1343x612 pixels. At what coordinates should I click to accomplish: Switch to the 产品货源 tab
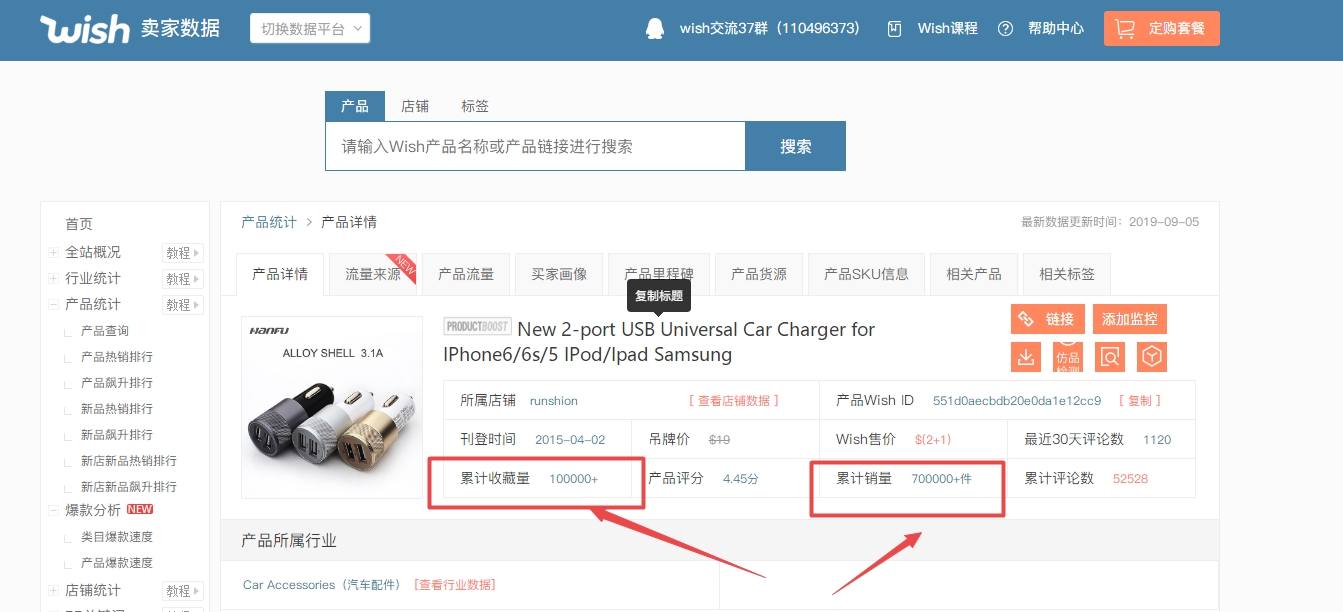(759, 274)
